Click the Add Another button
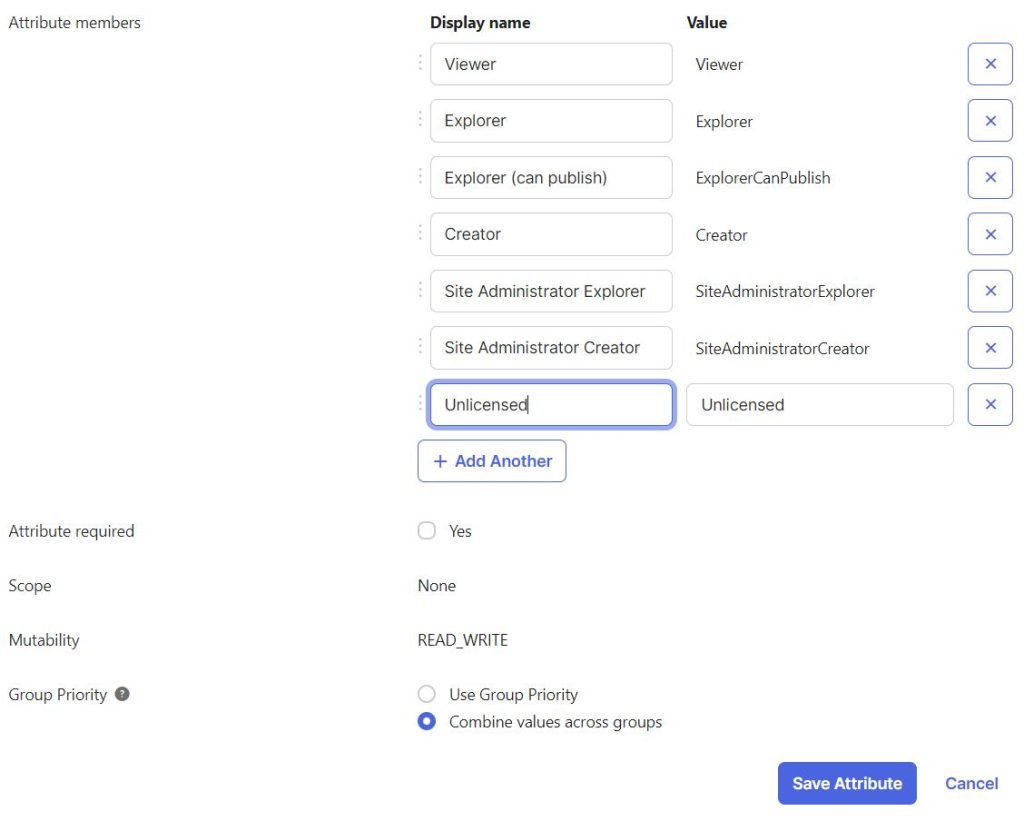1024x821 pixels. pos(492,461)
